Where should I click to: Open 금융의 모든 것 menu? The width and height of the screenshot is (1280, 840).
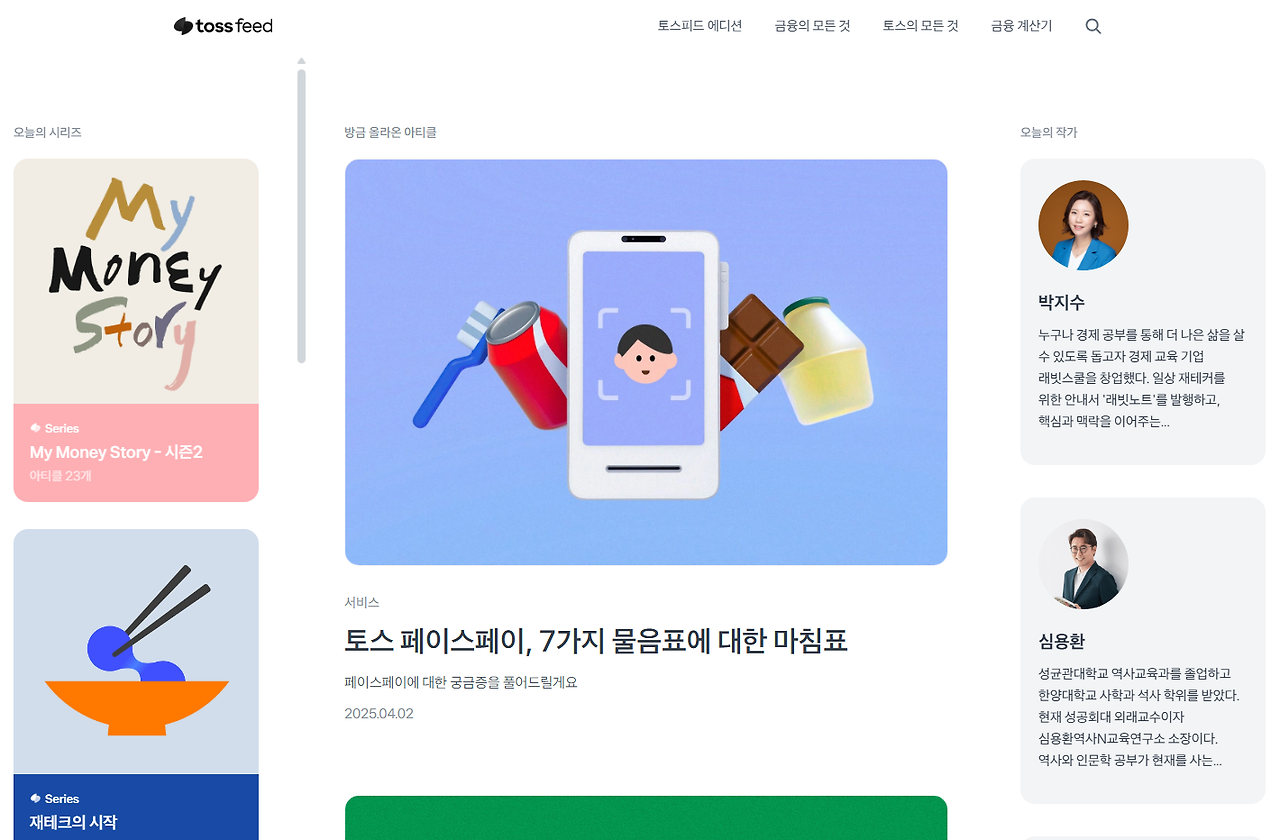(812, 26)
